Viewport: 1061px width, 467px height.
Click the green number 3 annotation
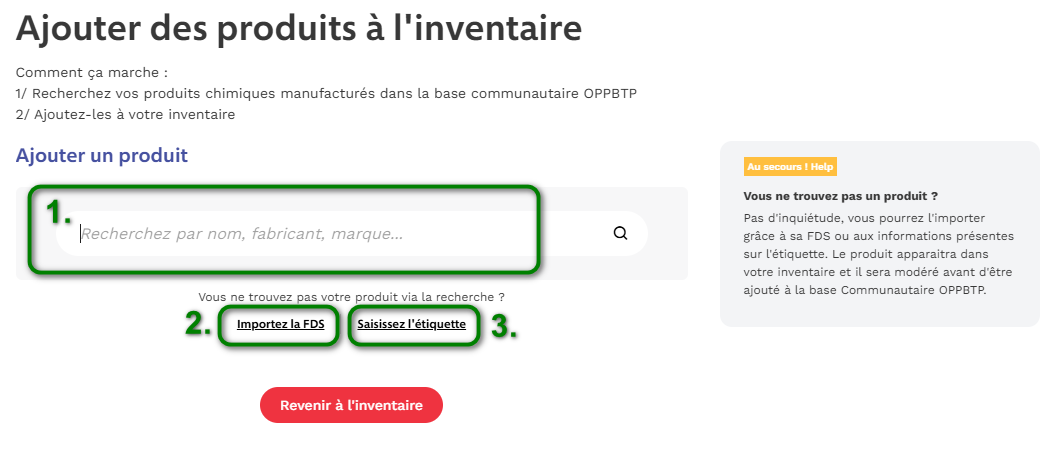(503, 326)
